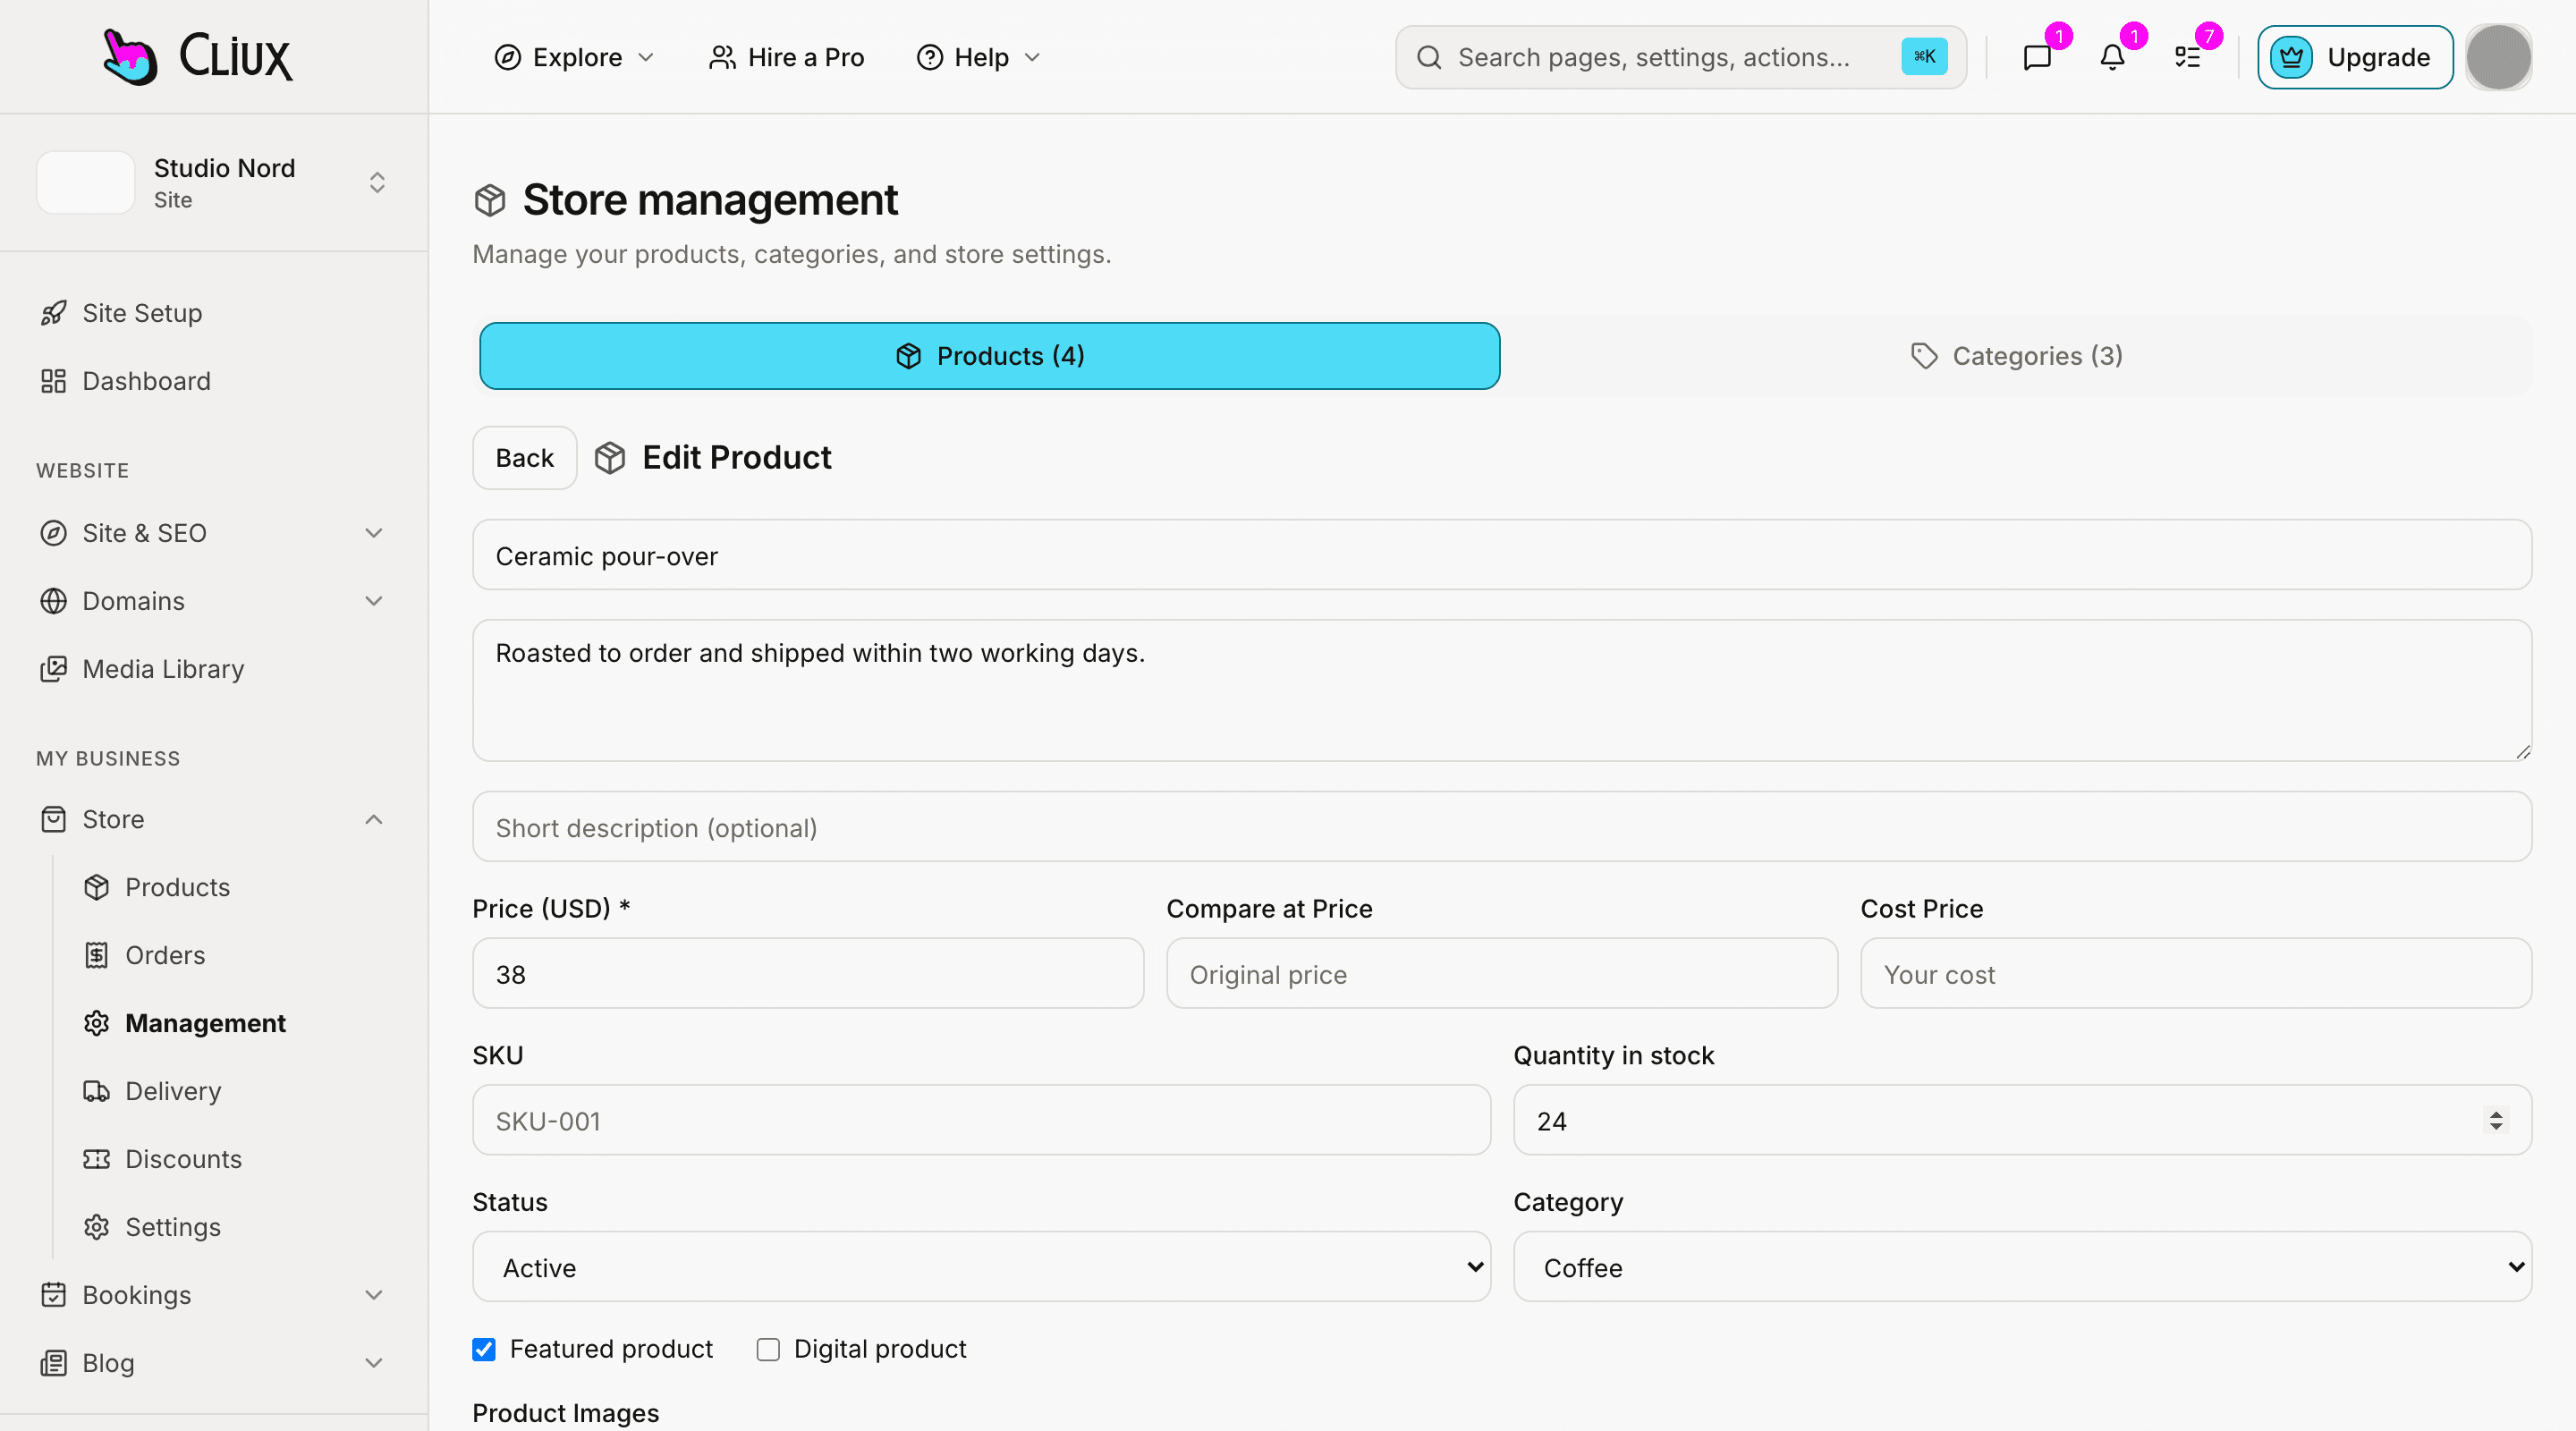Click the Quantity in stock stepper arrows

click(2496, 1120)
